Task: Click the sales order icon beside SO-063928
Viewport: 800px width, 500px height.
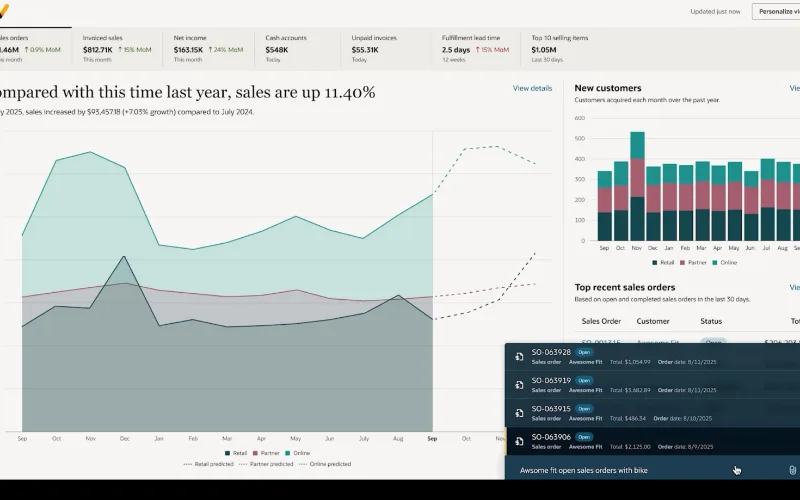Action: click(x=519, y=357)
